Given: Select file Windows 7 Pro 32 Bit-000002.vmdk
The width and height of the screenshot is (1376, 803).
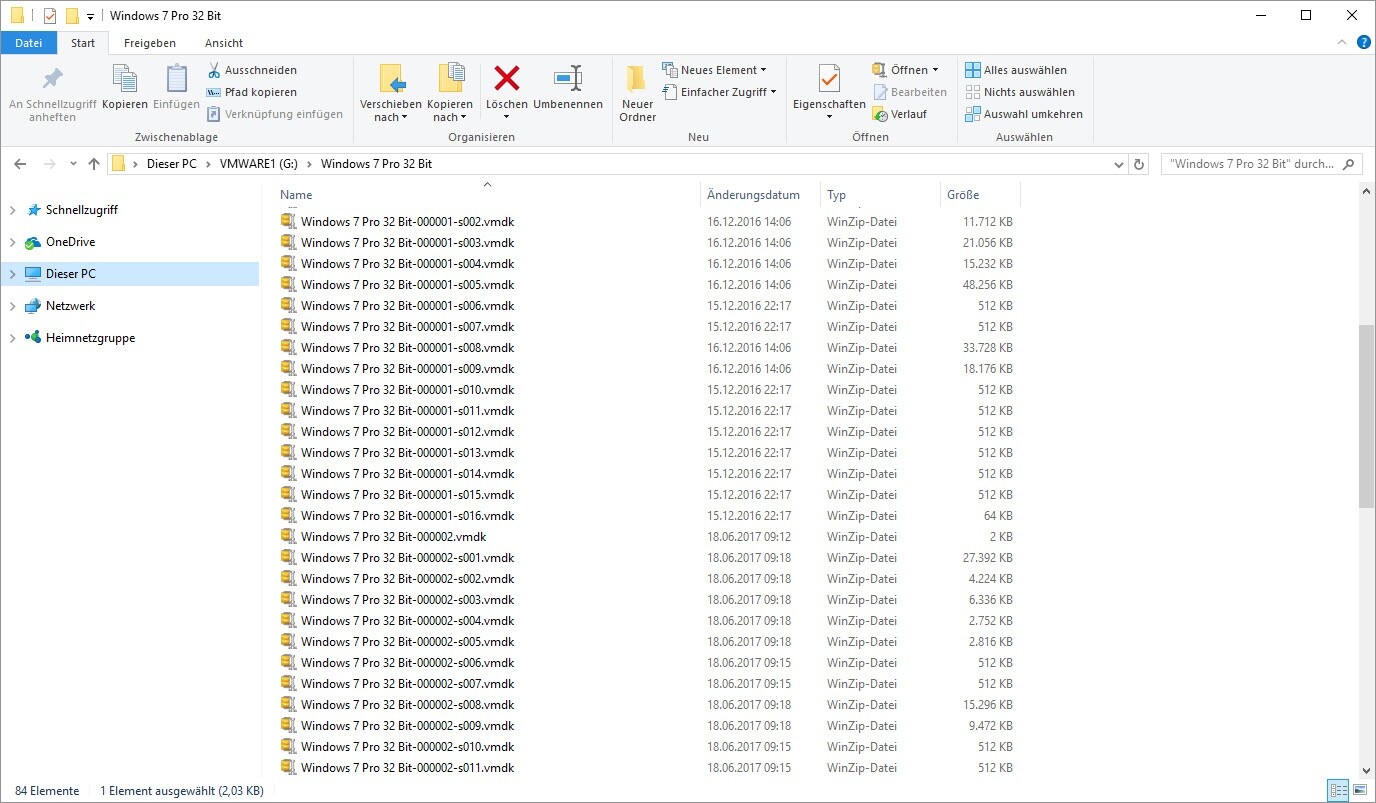Looking at the screenshot, I should tap(393, 537).
